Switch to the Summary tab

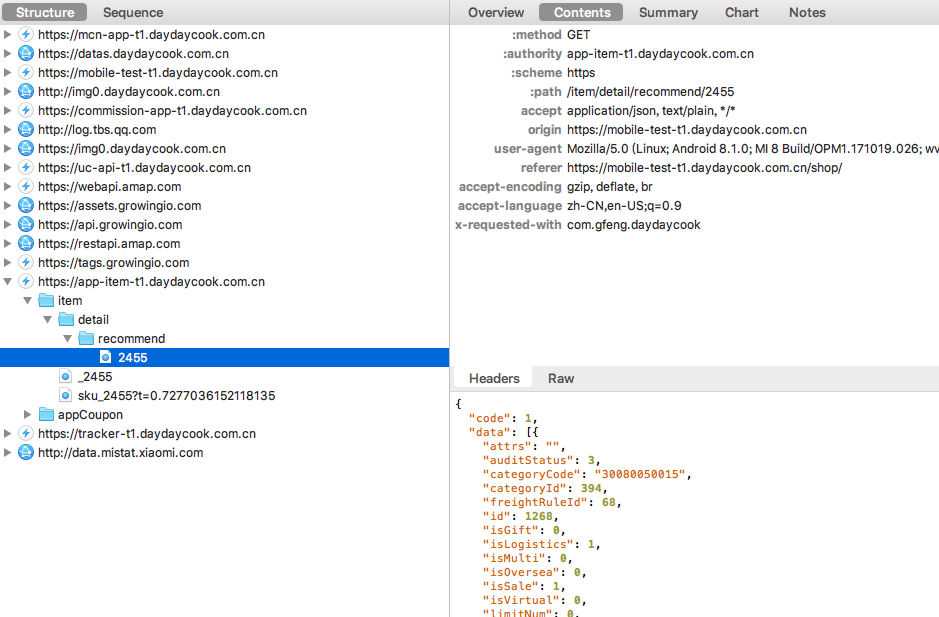click(668, 12)
